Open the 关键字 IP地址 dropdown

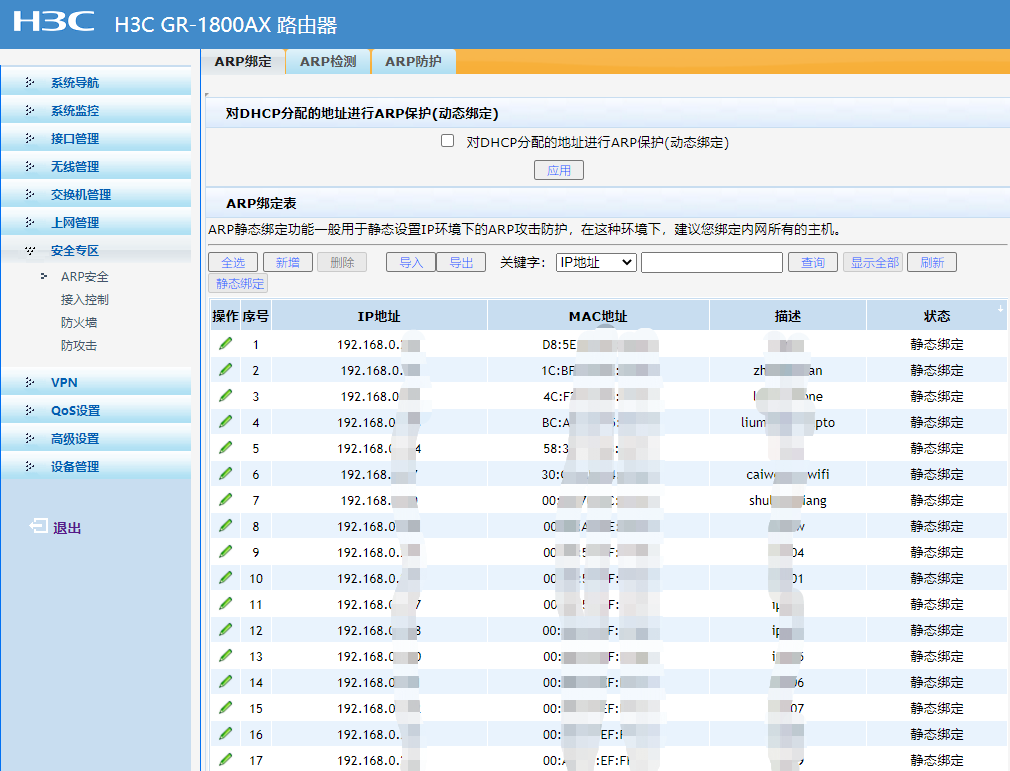coord(596,262)
